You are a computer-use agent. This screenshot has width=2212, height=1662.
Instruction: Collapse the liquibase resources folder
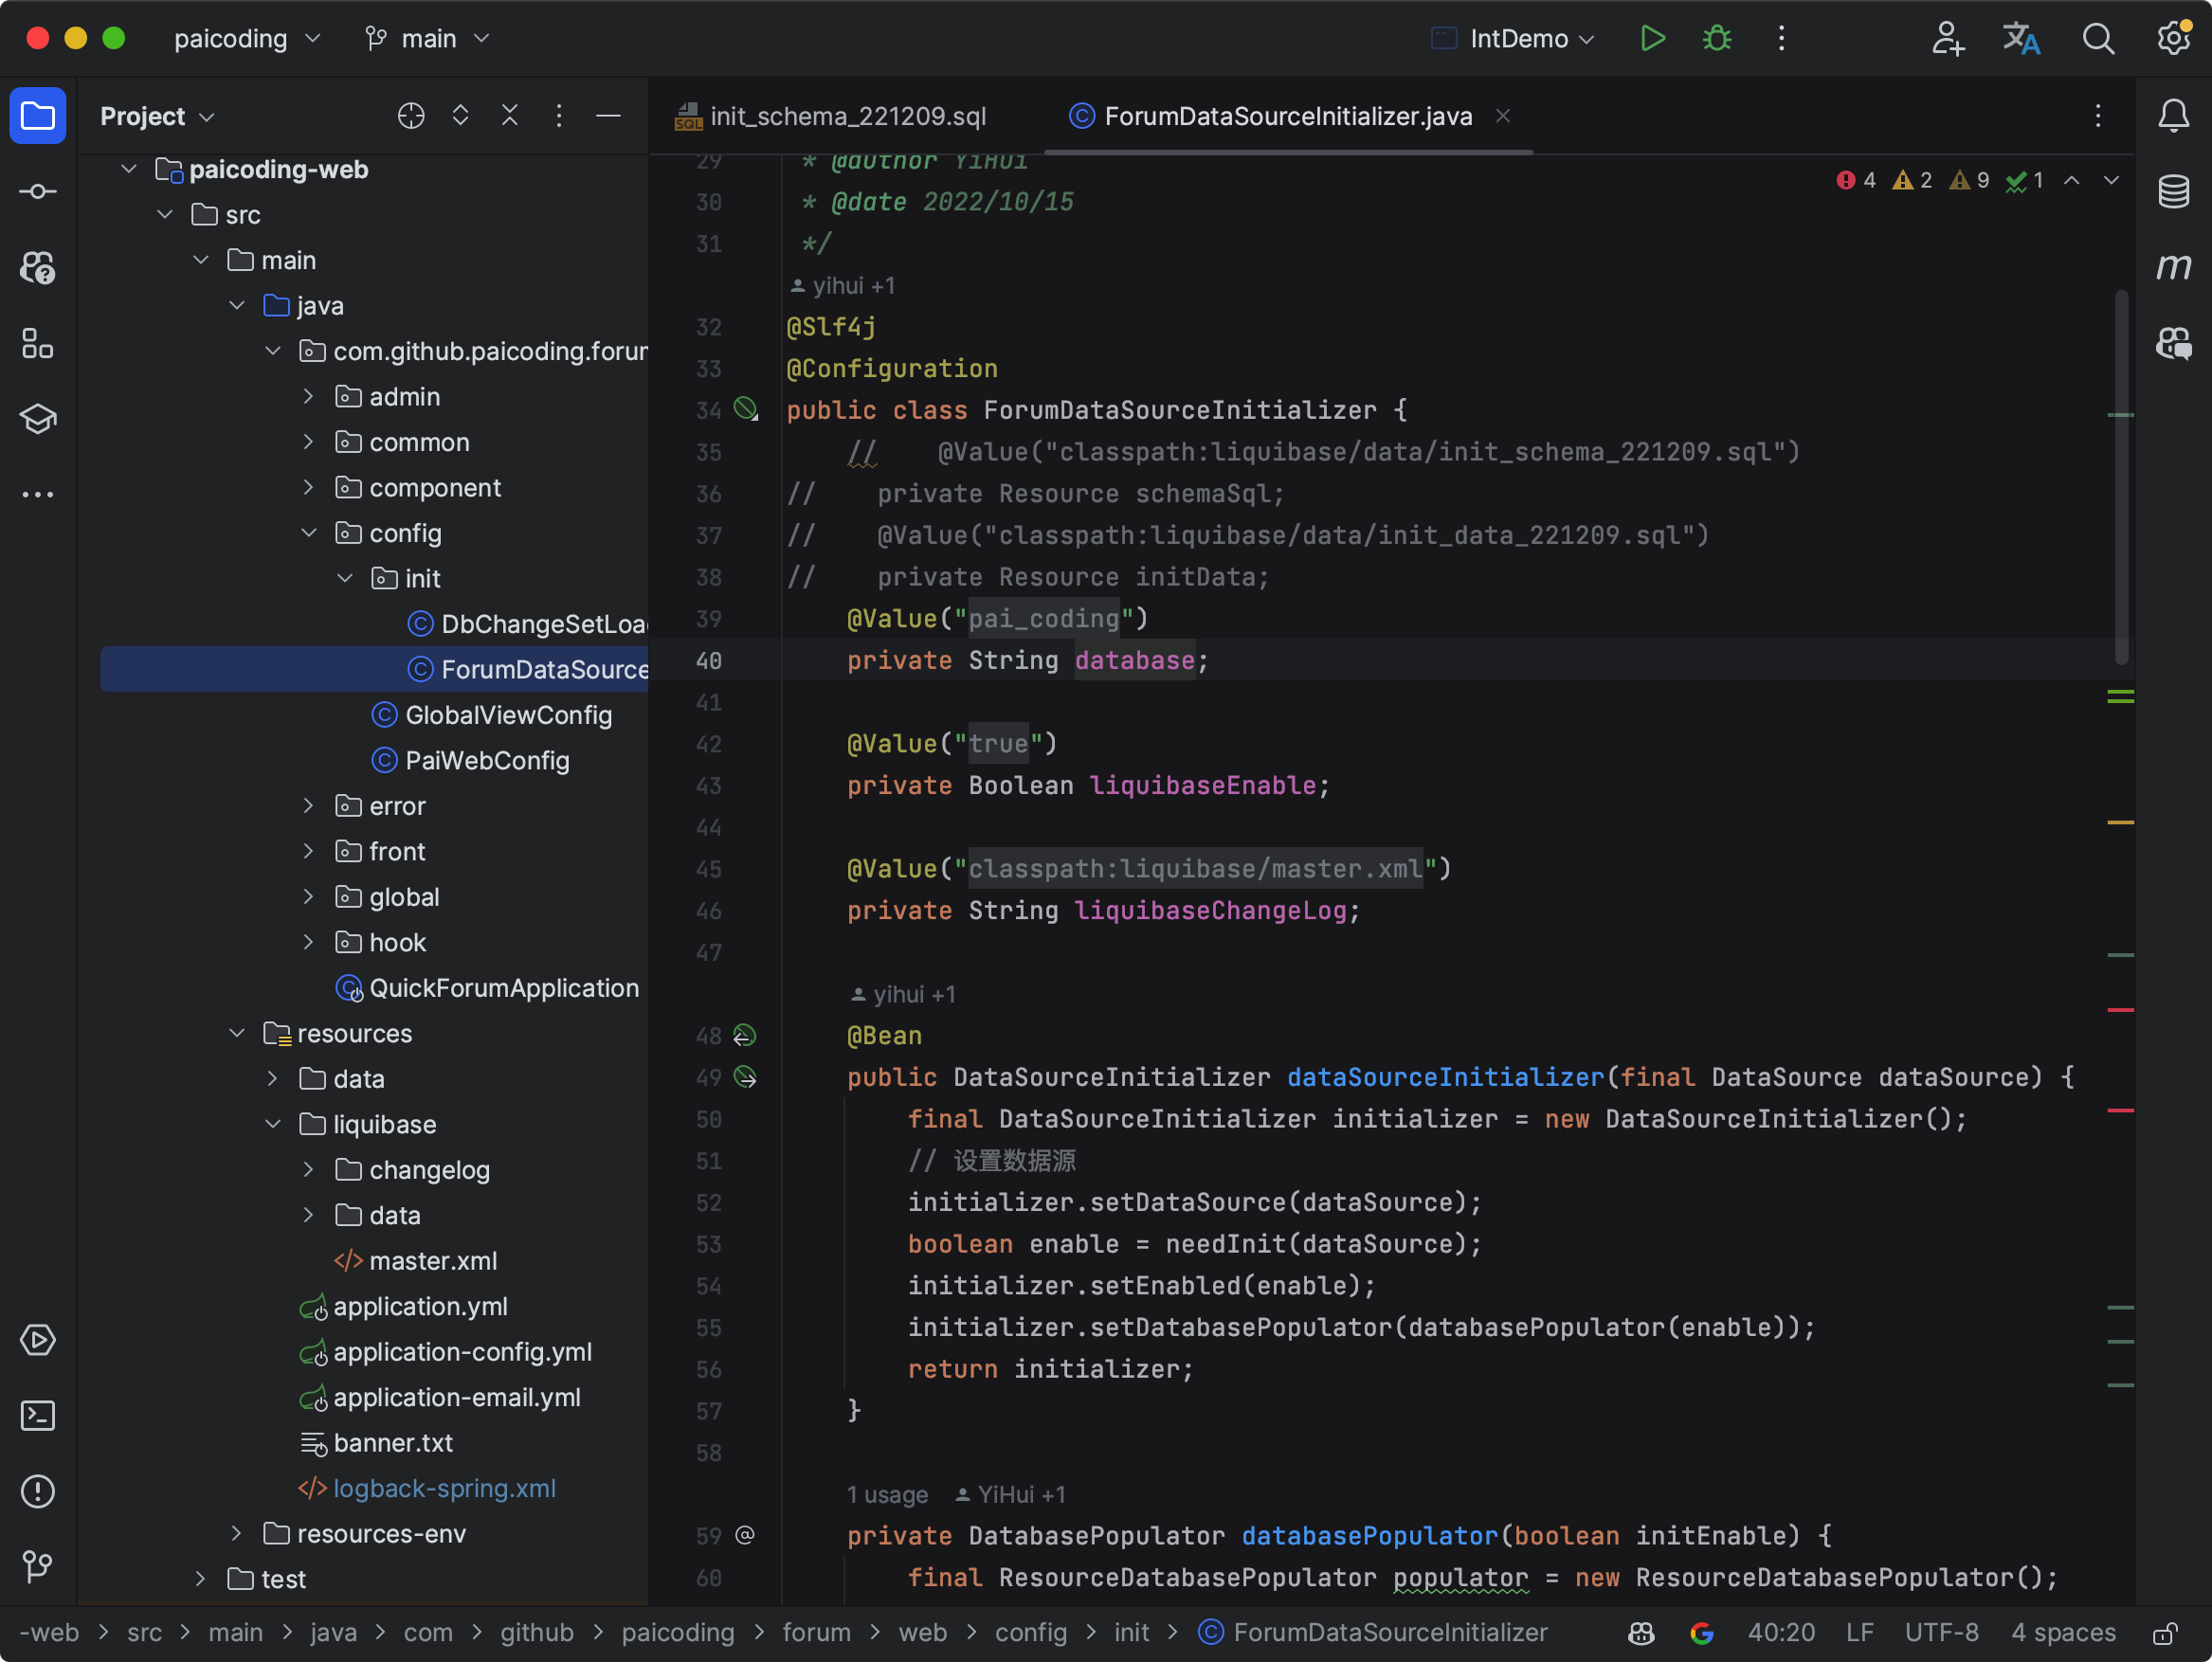point(273,1124)
